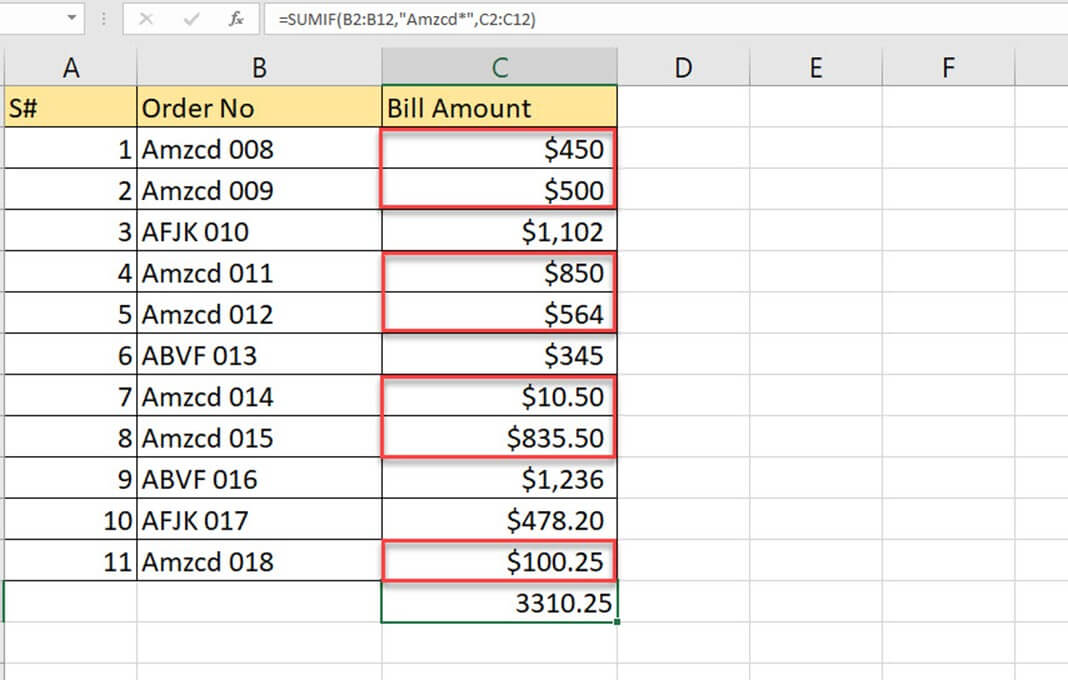This screenshot has height=680, width=1068.
Task: Select the $1,102 bill amount cell
Action: click(499, 232)
